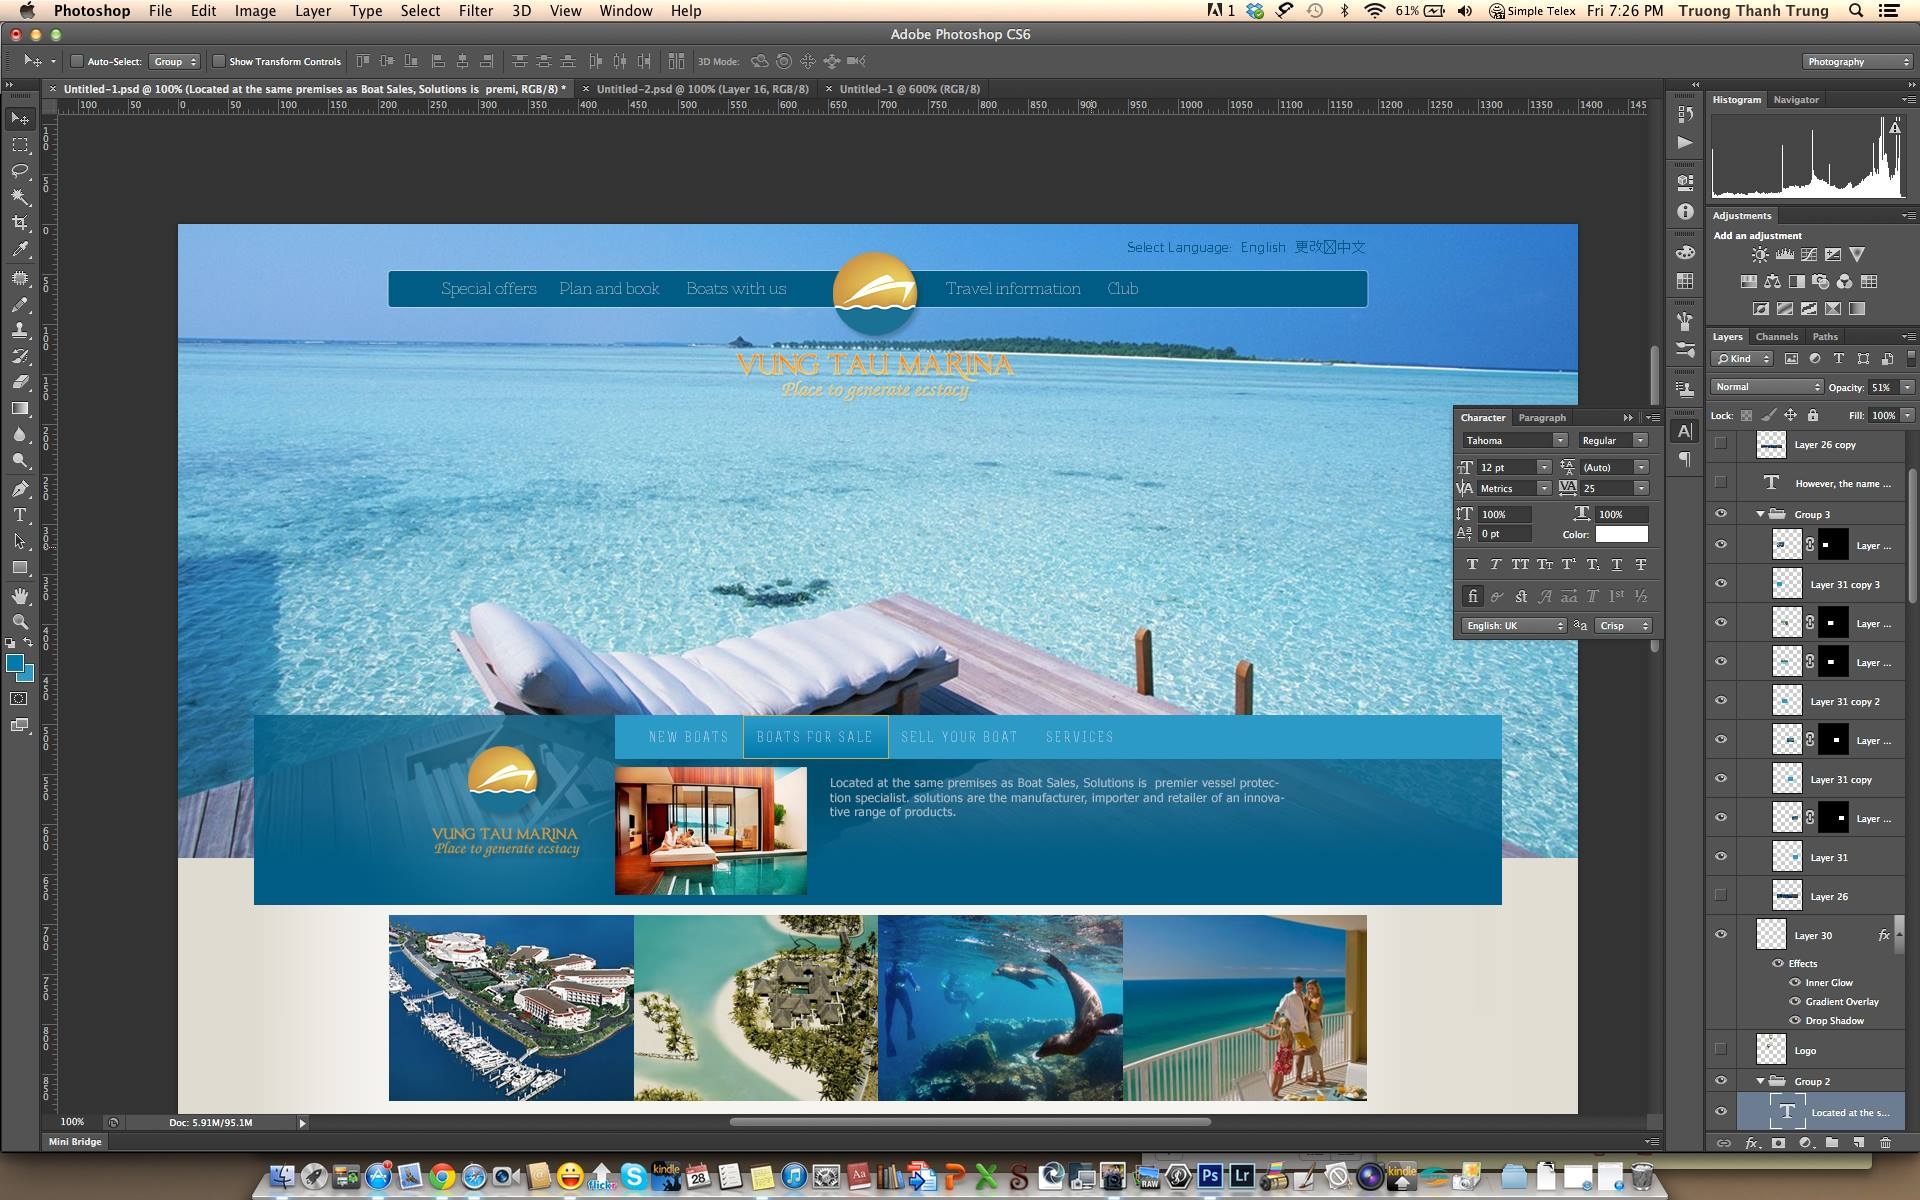
Task: Add a Curves adjustment
Action: (x=1809, y=255)
